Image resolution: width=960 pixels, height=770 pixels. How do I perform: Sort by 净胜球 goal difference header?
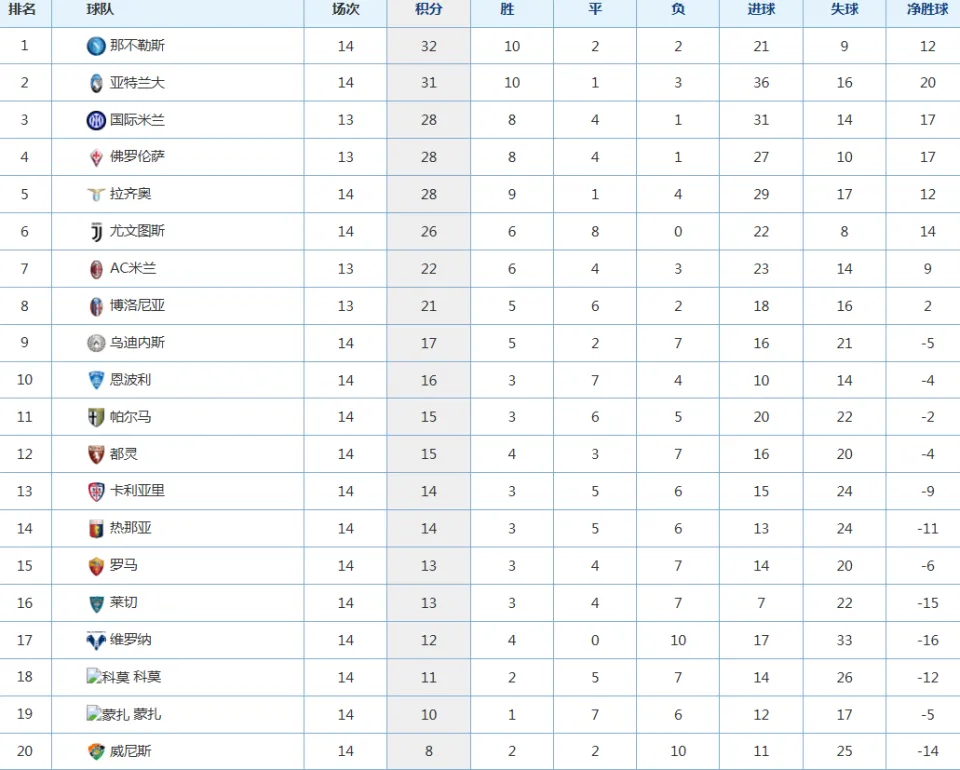click(x=928, y=9)
